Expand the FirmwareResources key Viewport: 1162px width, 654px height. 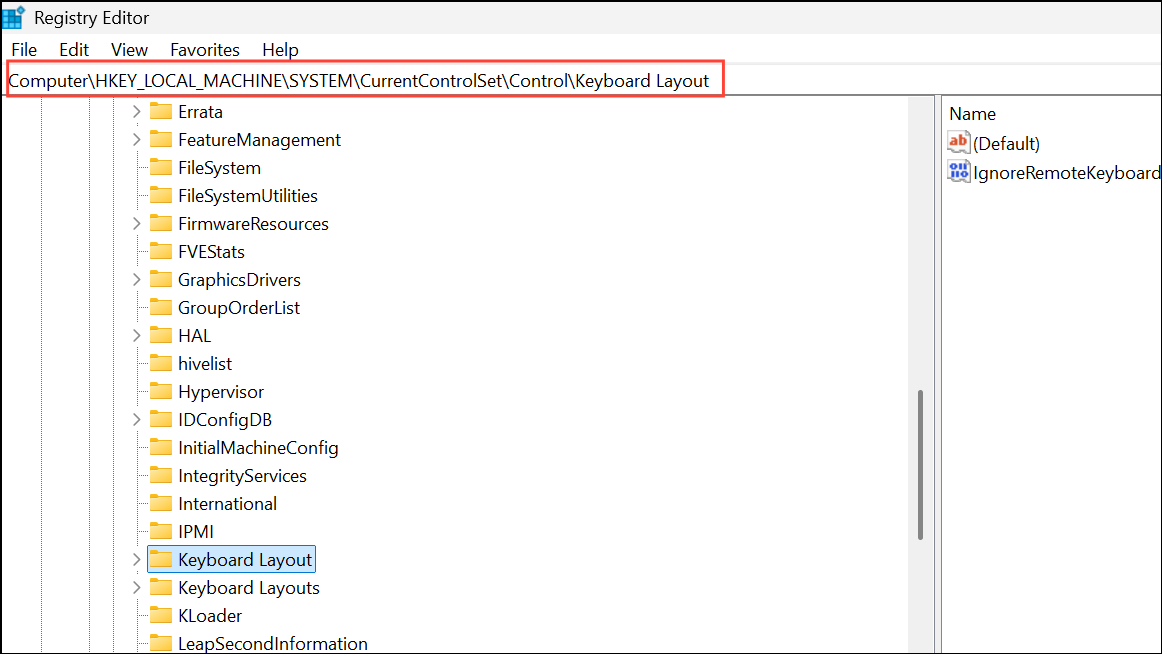tap(136, 223)
